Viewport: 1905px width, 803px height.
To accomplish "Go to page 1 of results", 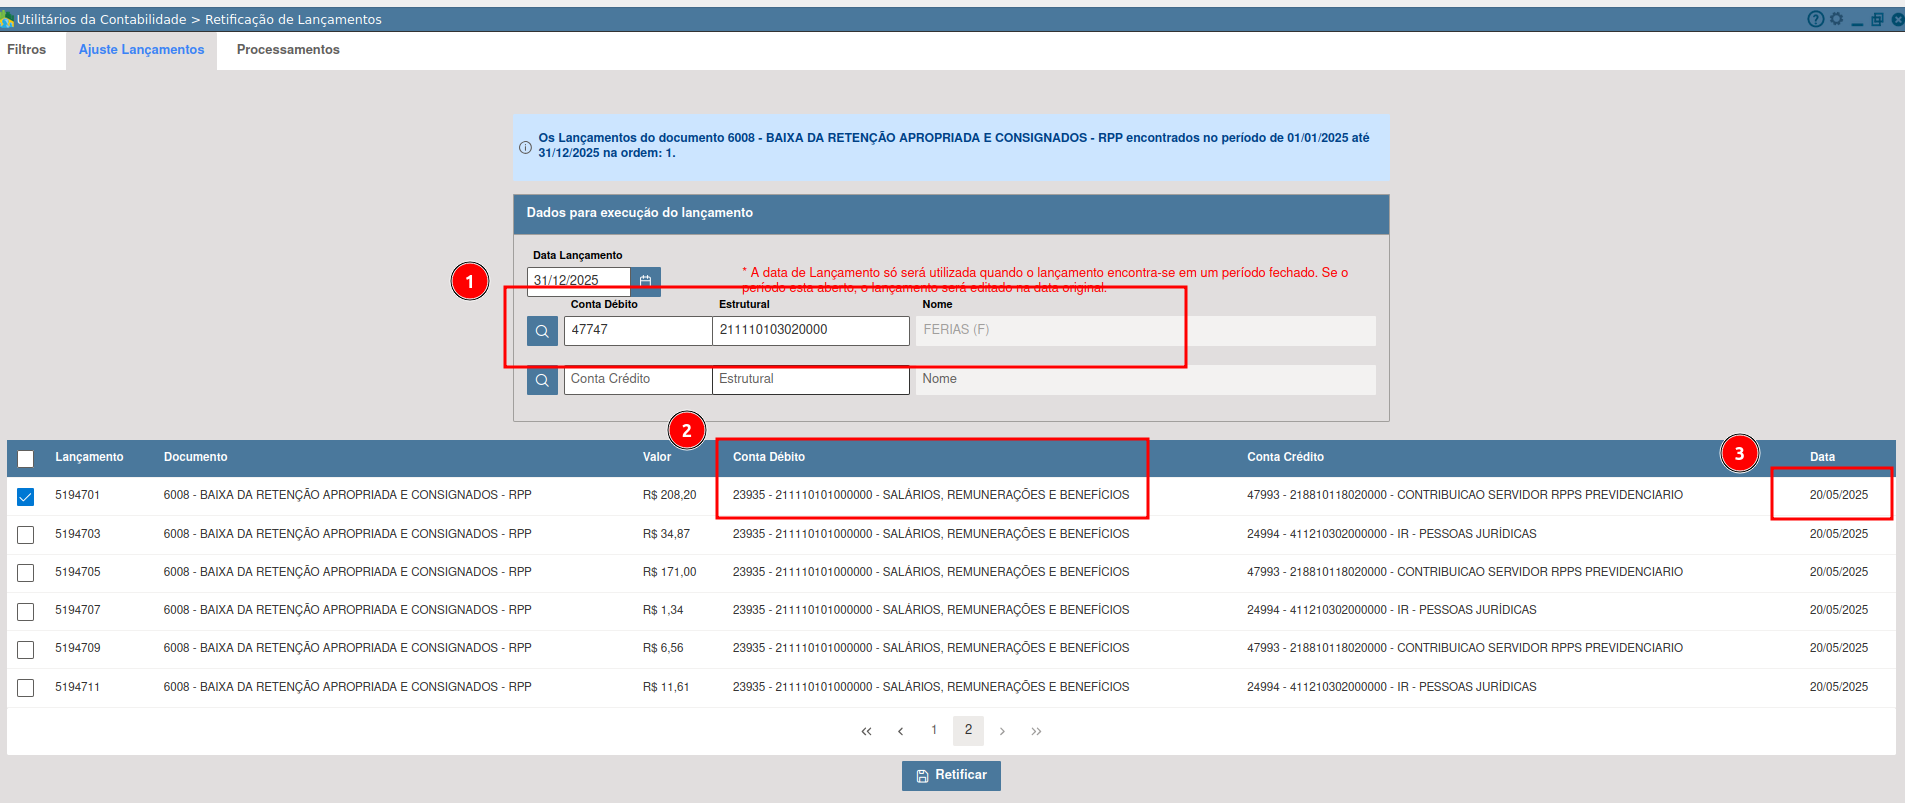I will tap(934, 730).
